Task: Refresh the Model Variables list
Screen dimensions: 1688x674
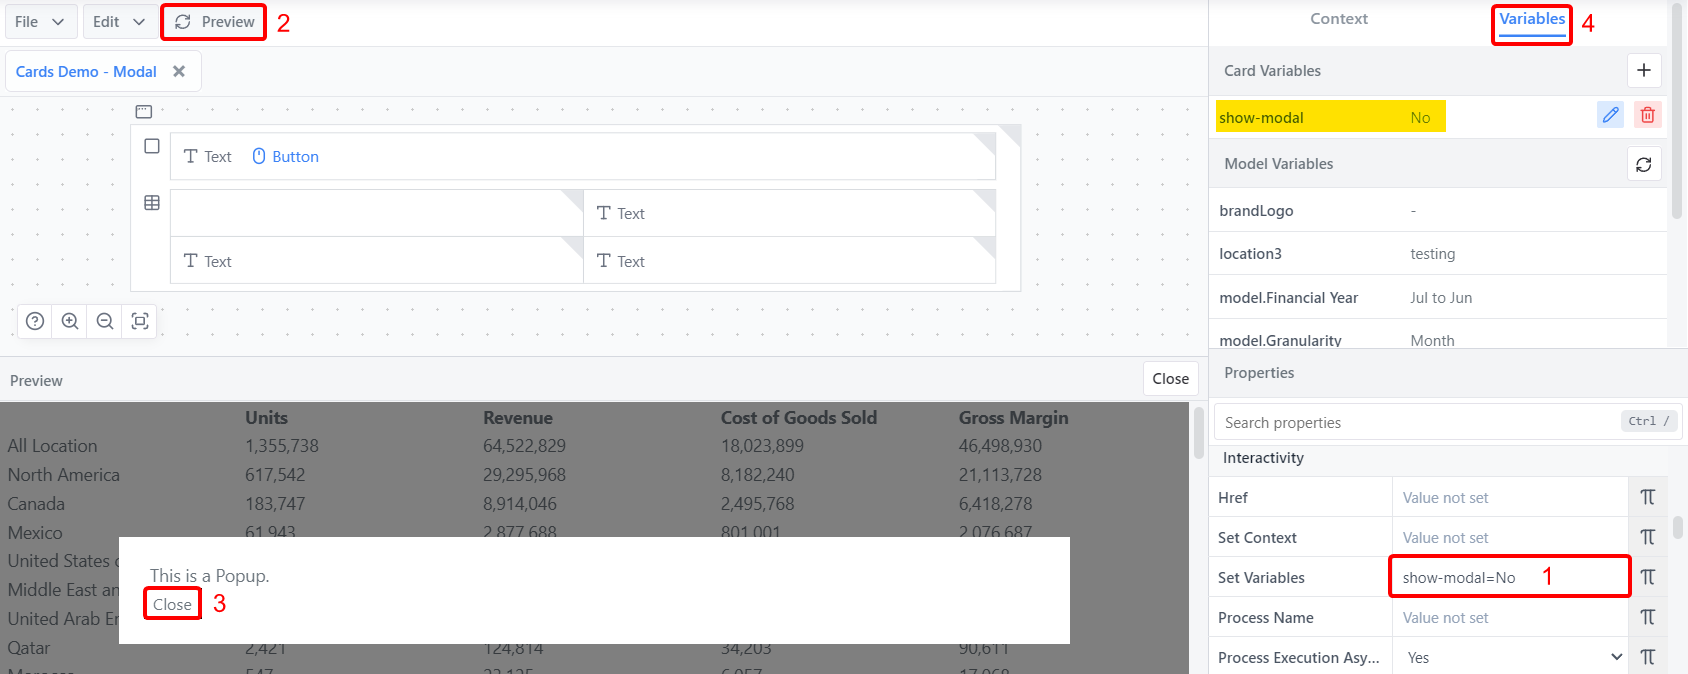Action: pyautogui.click(x=1644, y=163)
